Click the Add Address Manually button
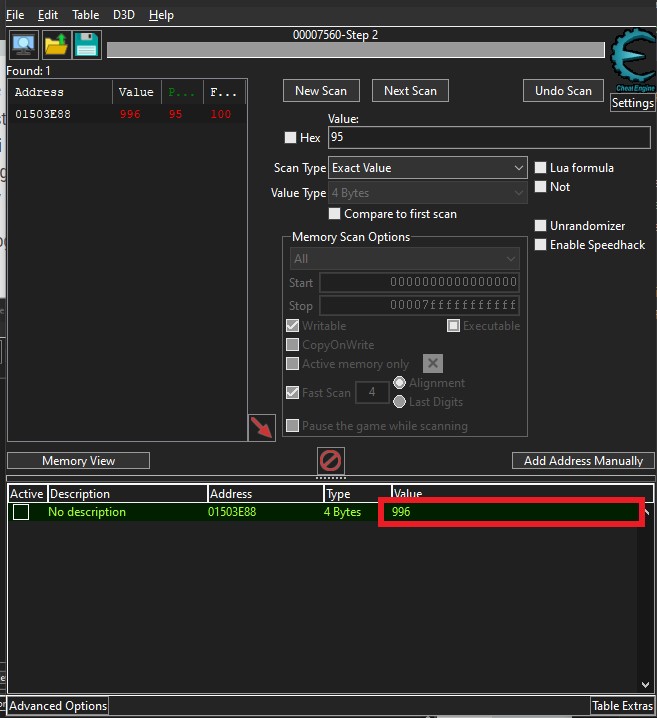The height and width of the screenshot is (718, 657). coord(583,461)
